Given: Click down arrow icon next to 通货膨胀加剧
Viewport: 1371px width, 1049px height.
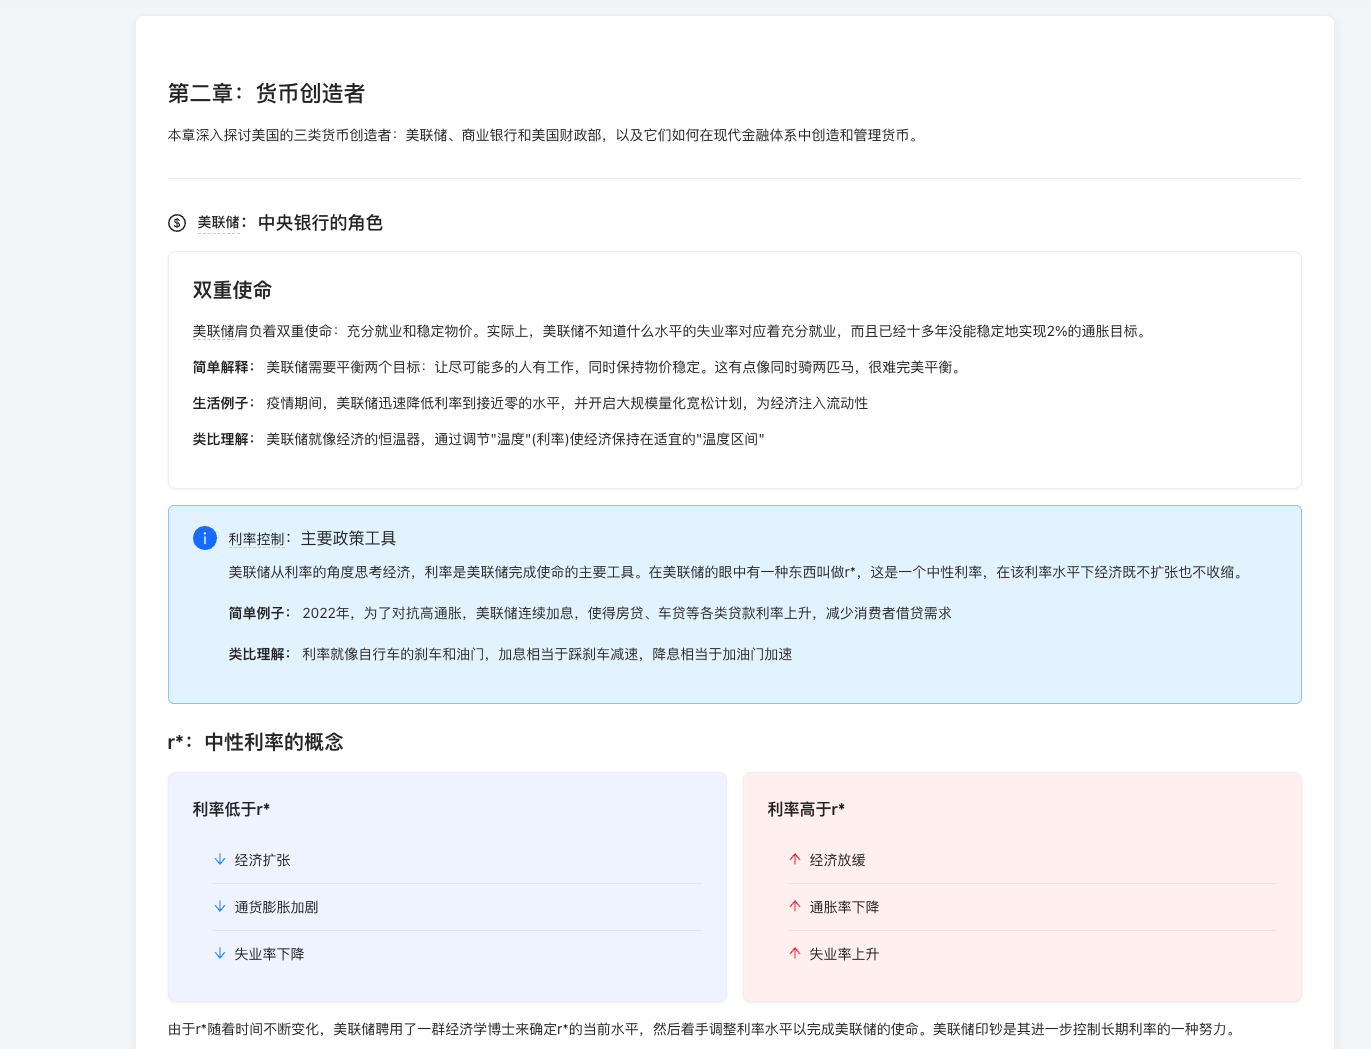Looking at the screenshot, I should 220,907.
